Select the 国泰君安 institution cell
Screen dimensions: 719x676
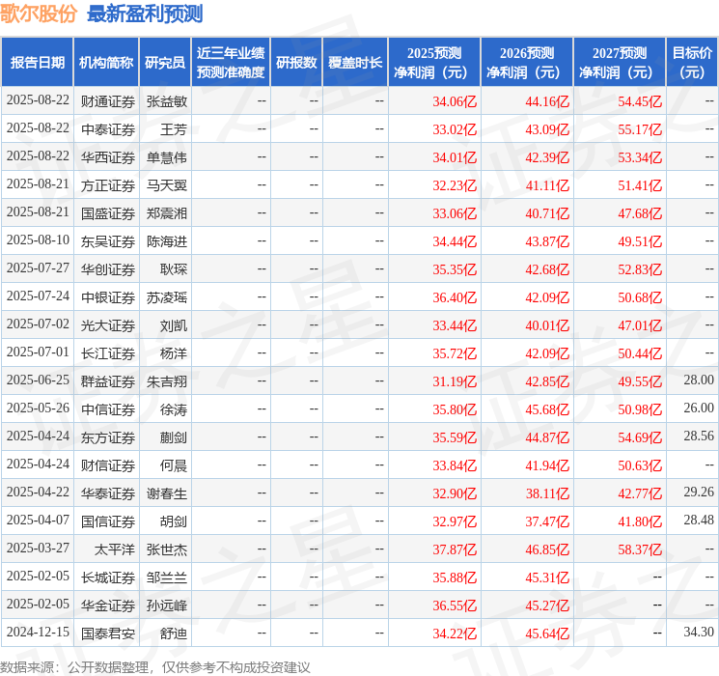click(x=108, y=633)
